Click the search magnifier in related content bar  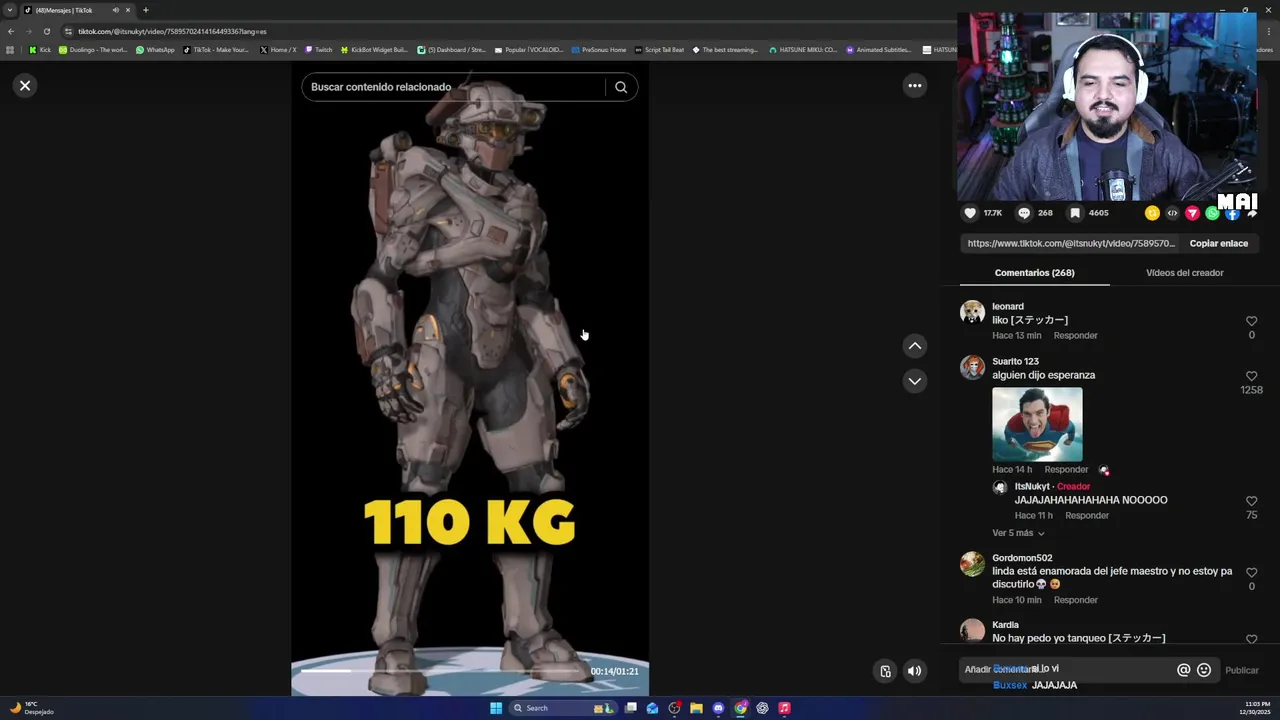coord(621,87)
